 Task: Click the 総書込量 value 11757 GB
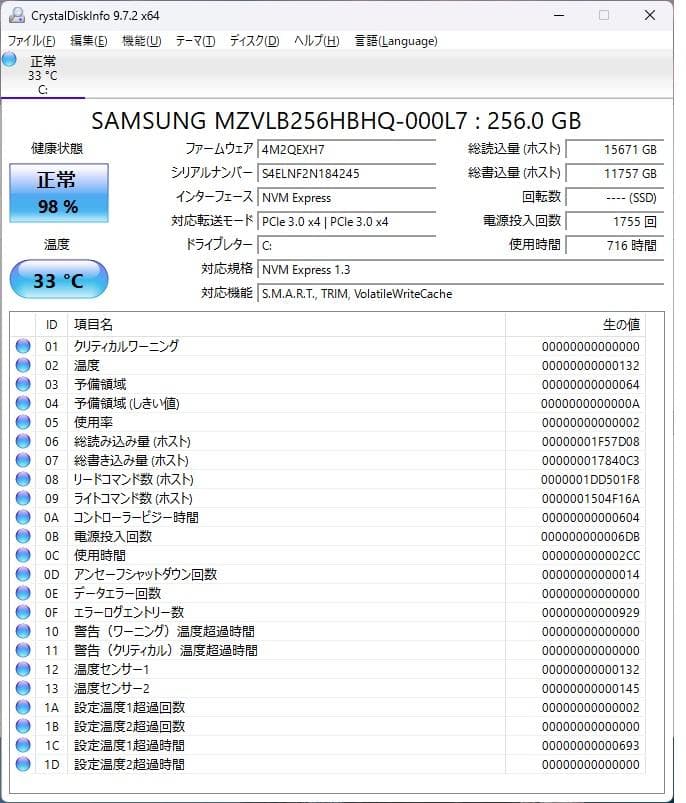615,174
